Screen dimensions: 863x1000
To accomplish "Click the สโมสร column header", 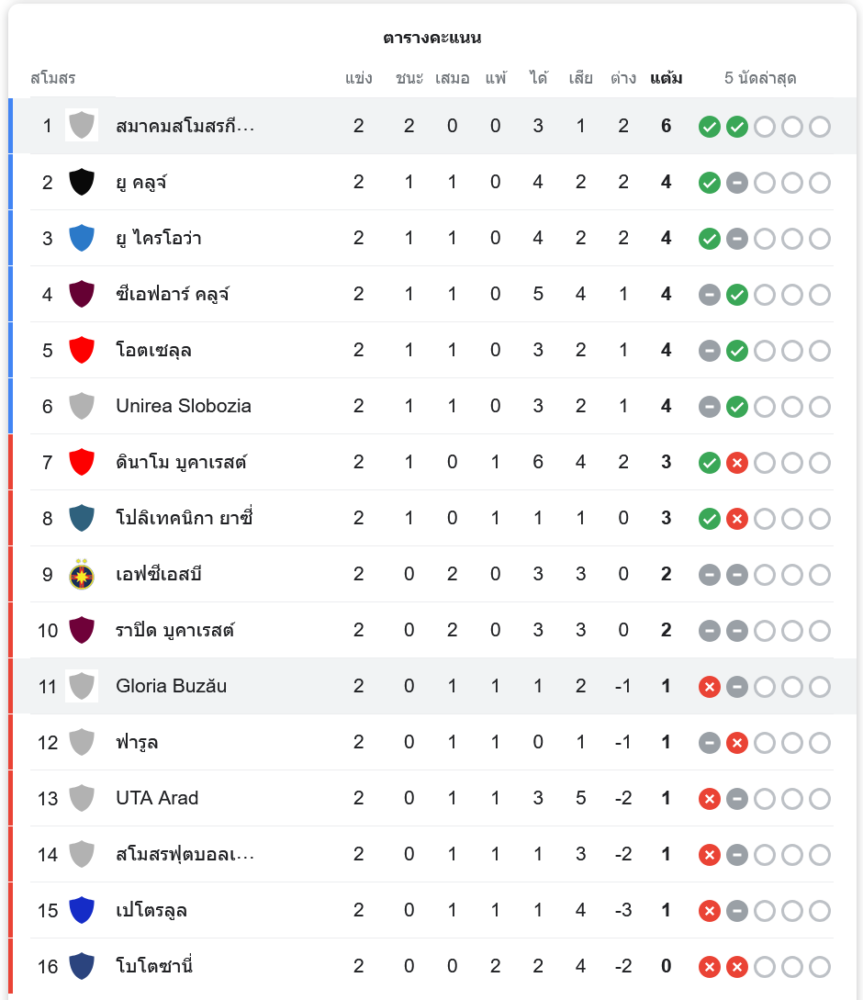I will [x=53, y=78].
